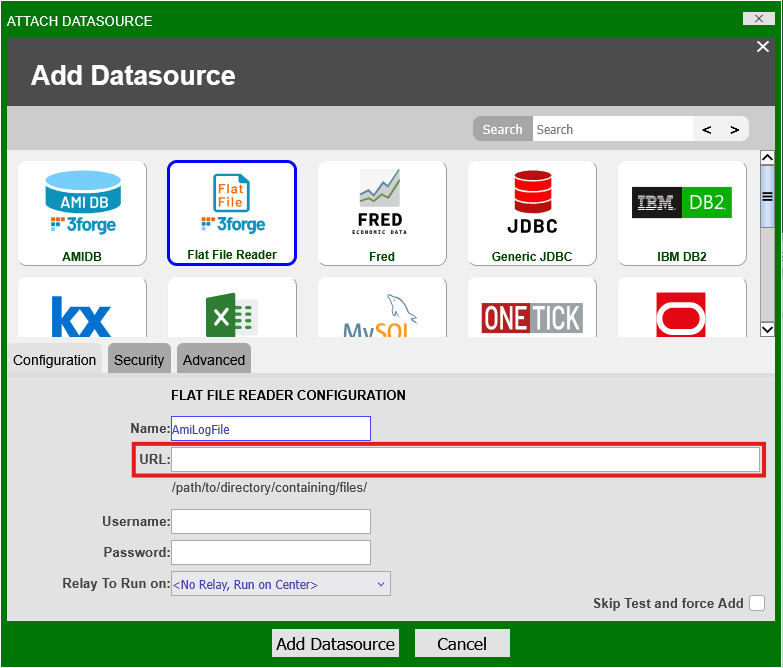Pick the OneTick datasource icon

click(x=532, y=312)
